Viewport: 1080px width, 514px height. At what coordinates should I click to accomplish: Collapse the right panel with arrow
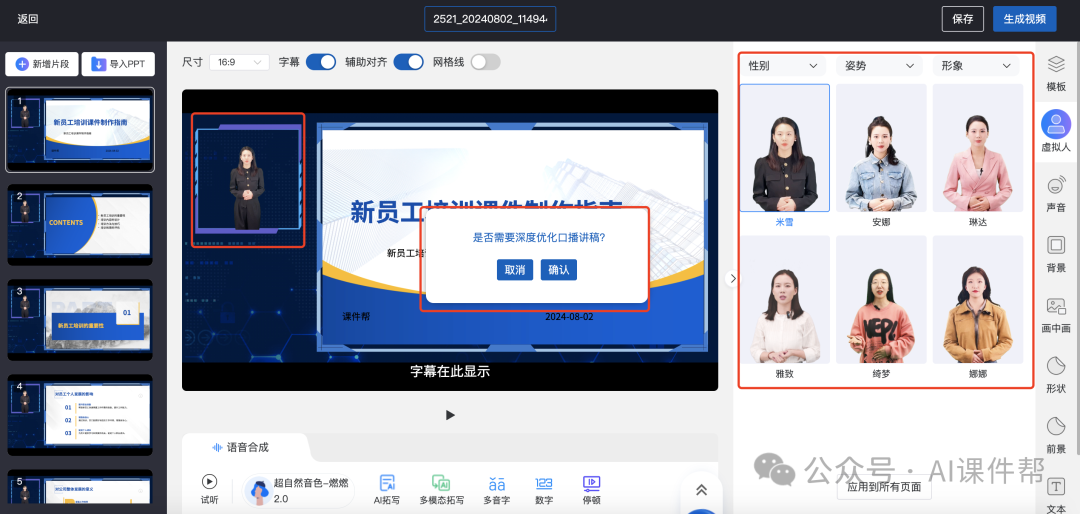(x=732, y=278)
